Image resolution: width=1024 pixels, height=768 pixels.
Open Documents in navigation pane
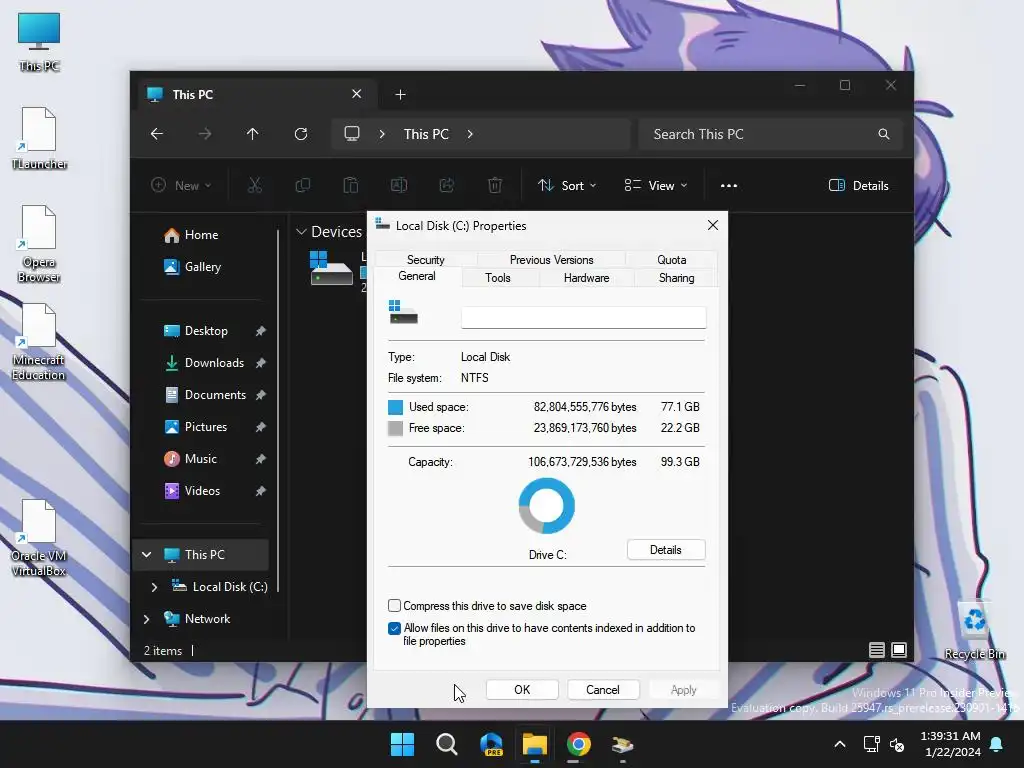[x=215, y=394]
